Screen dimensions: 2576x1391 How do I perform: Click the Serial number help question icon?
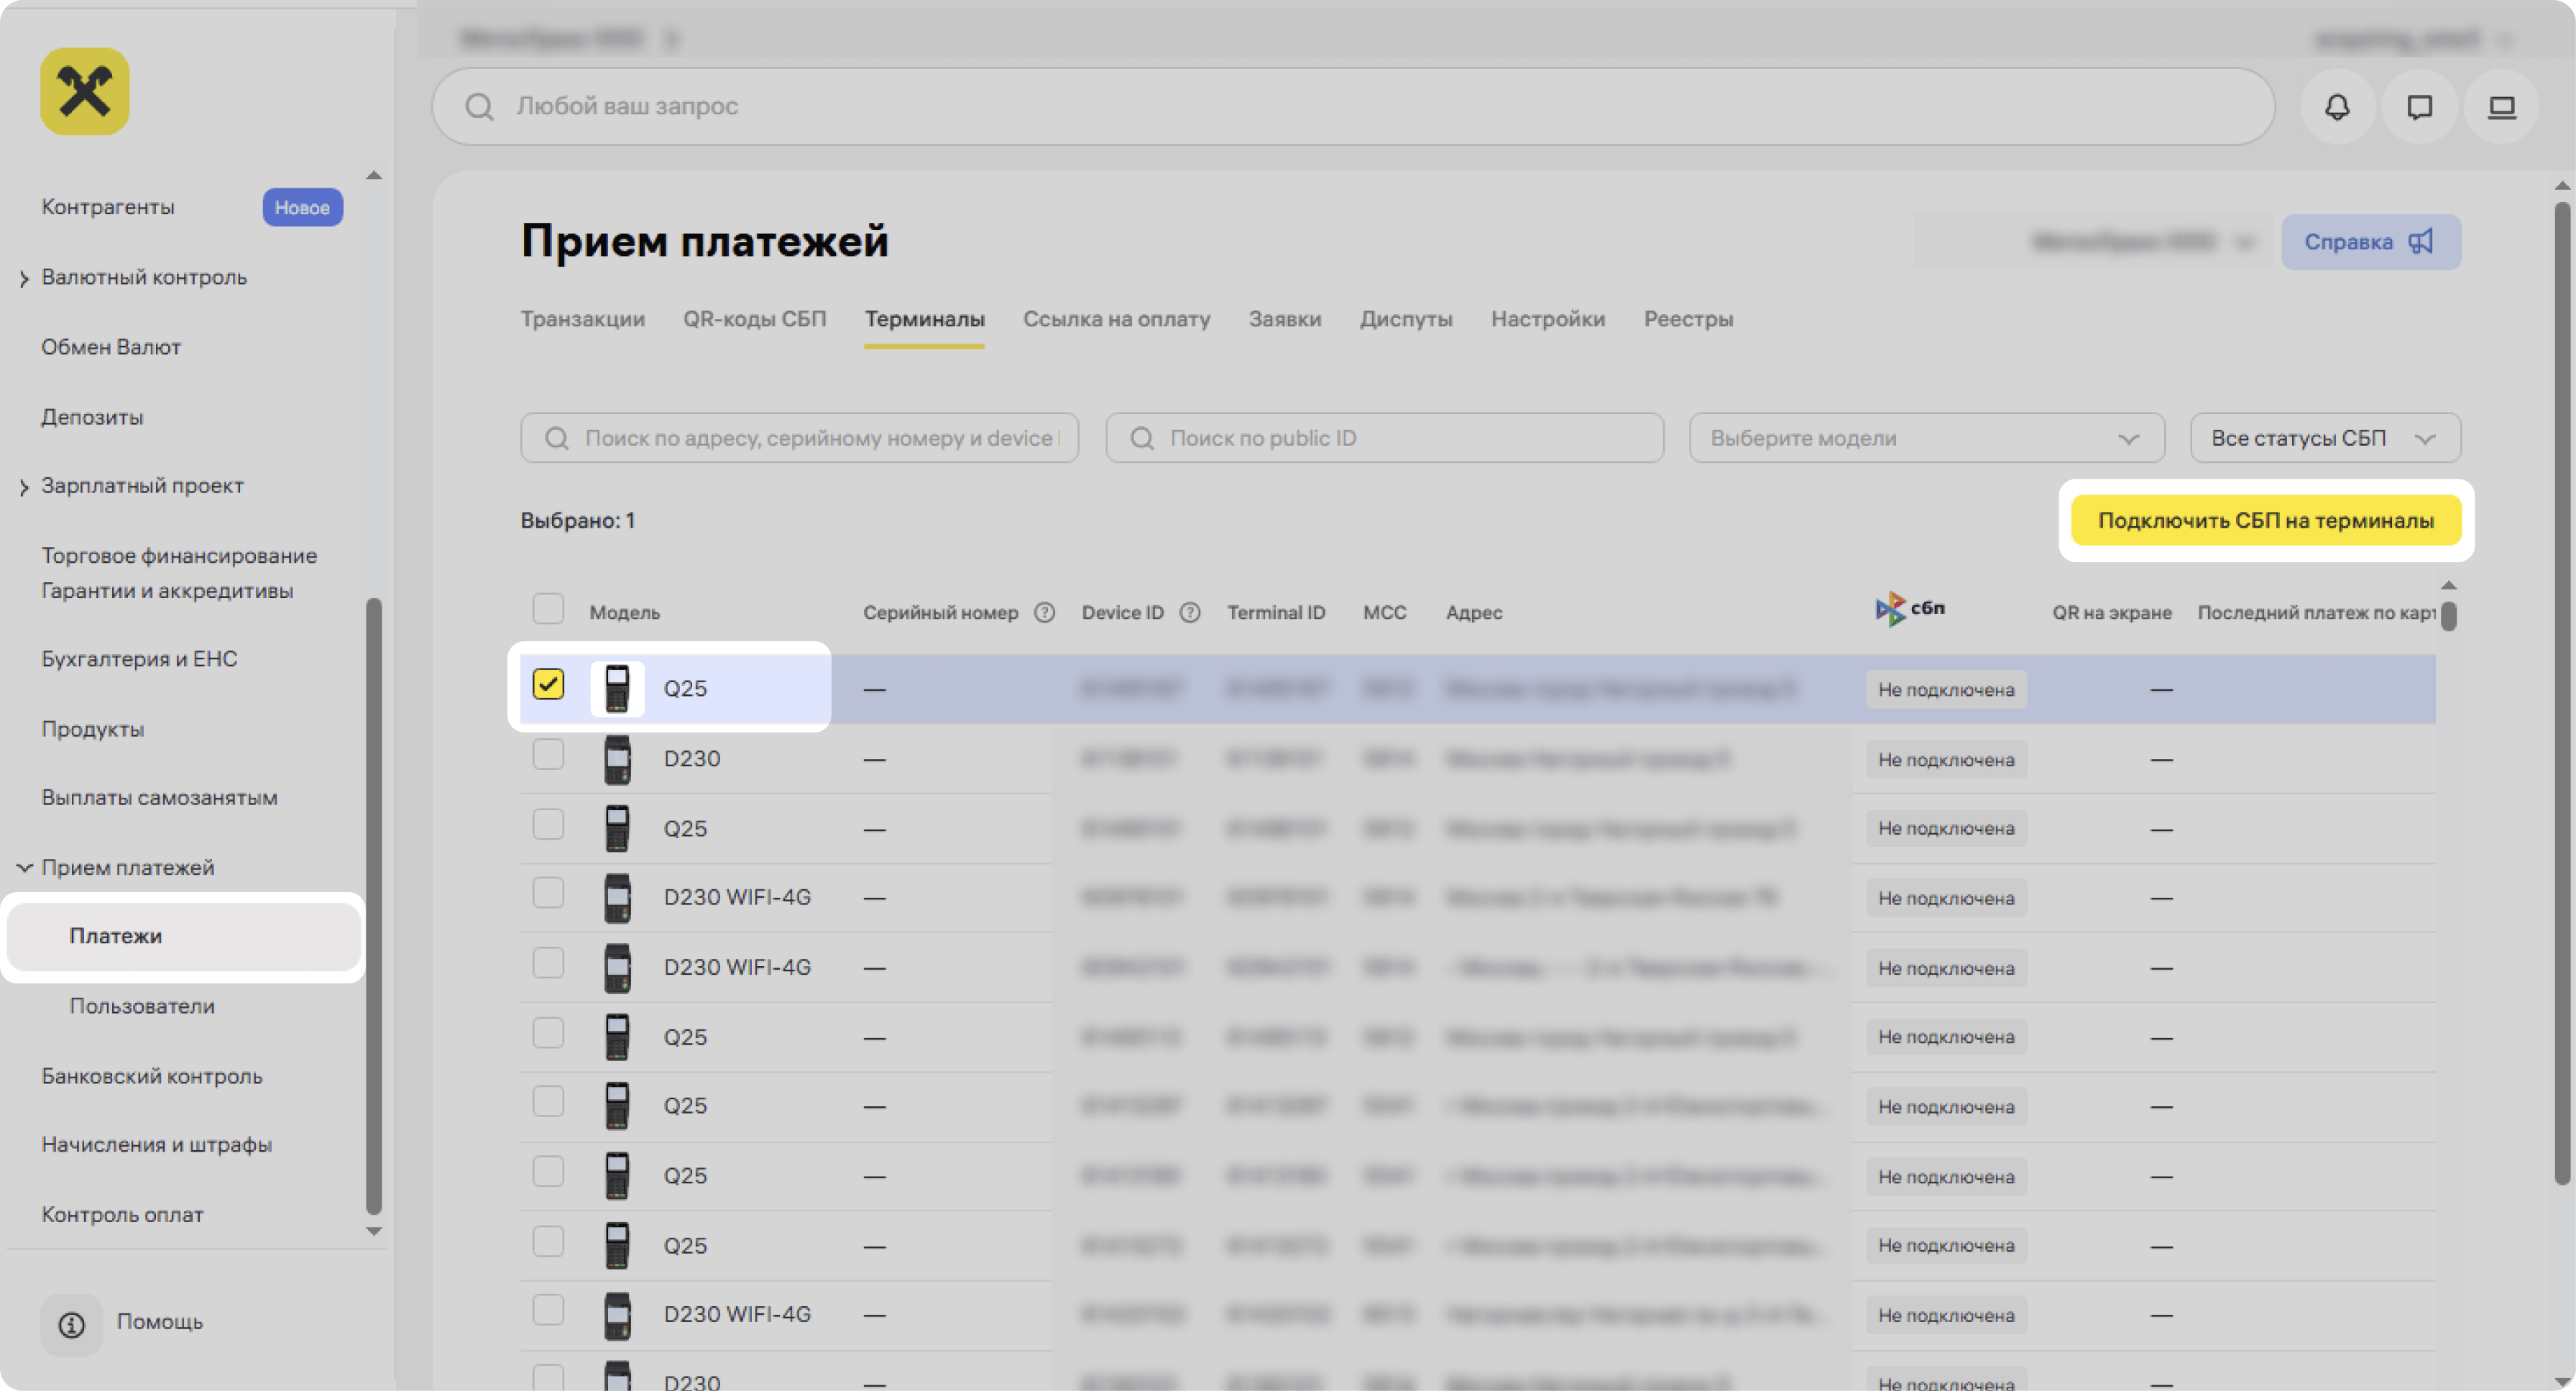[1044, 612]
